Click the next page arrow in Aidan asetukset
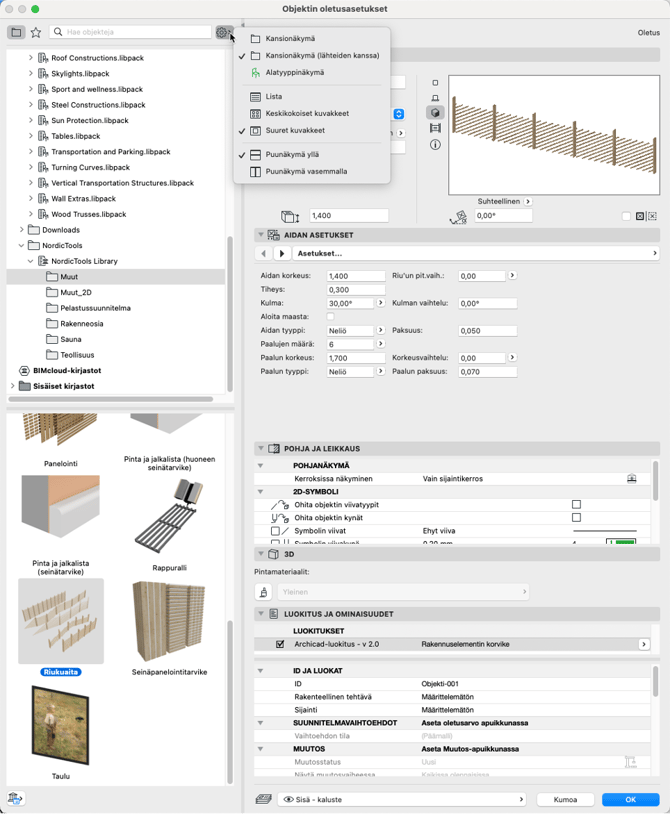The height and width of the screenshot is (814, 670). pyautogui.click(x=282, y=254)
